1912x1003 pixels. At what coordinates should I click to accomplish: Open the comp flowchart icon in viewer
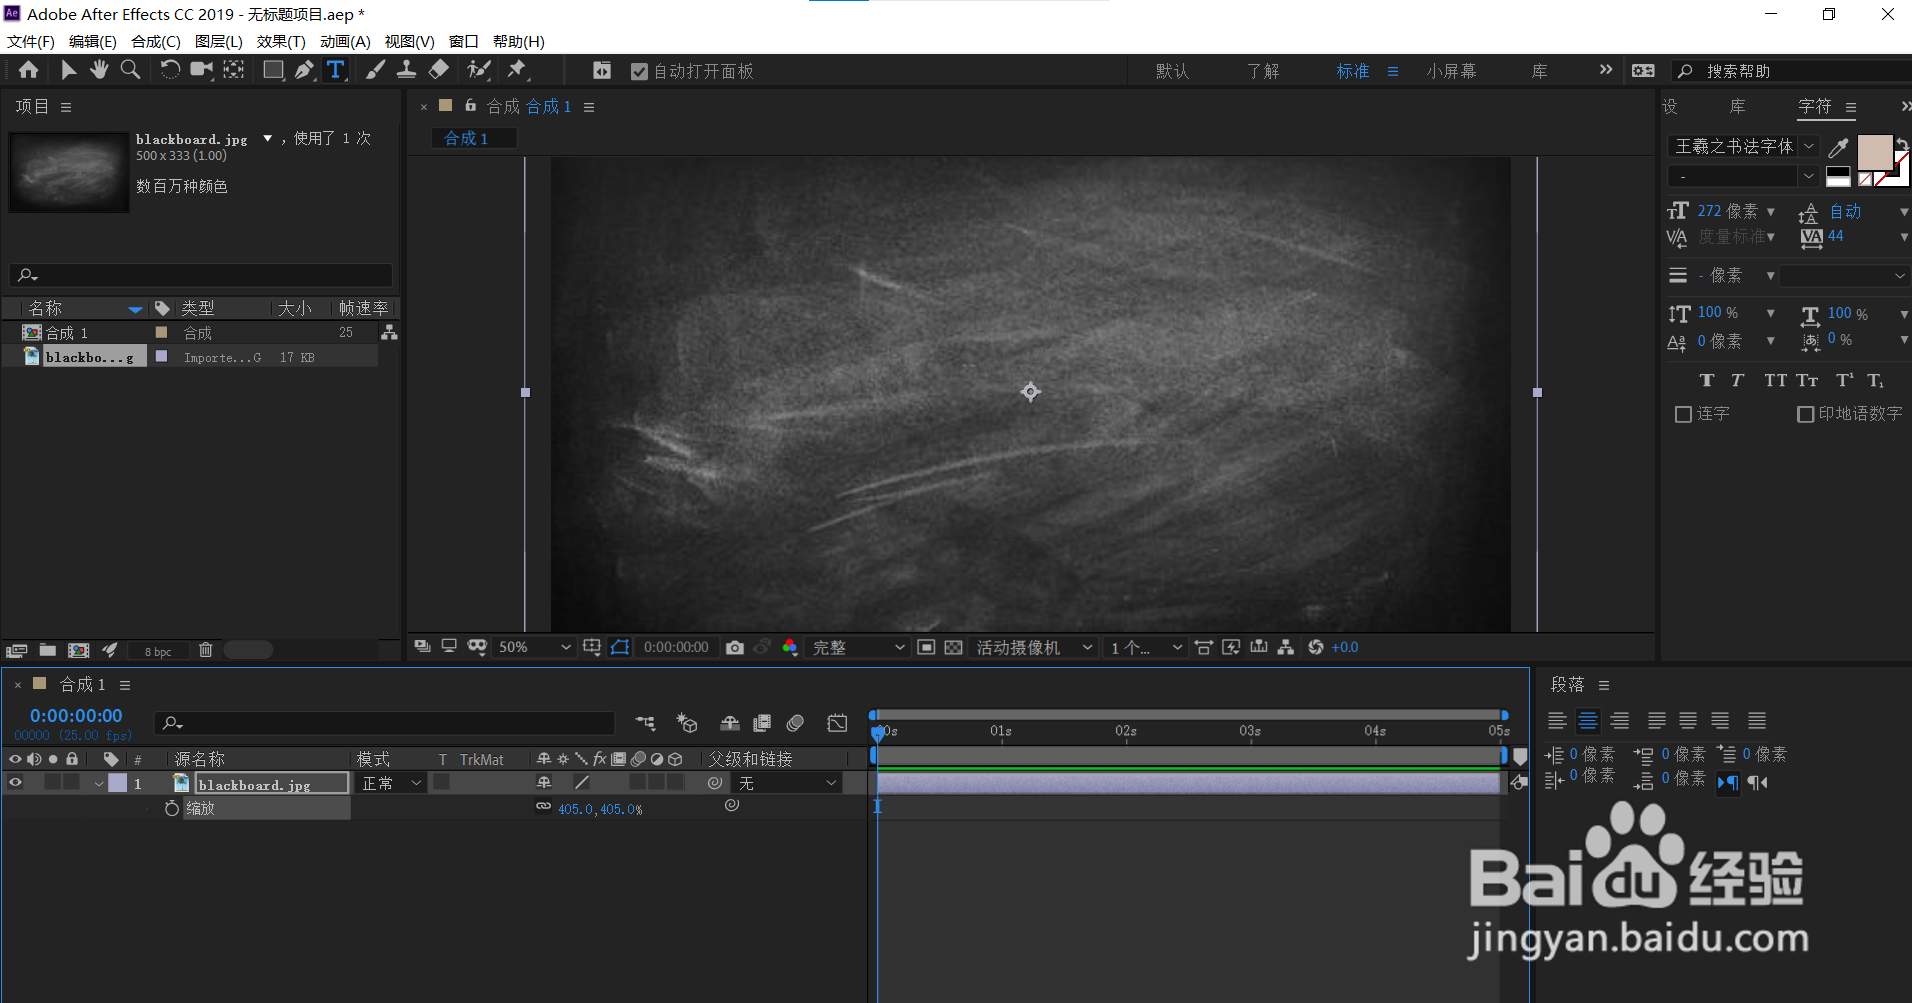point(1286,648)
